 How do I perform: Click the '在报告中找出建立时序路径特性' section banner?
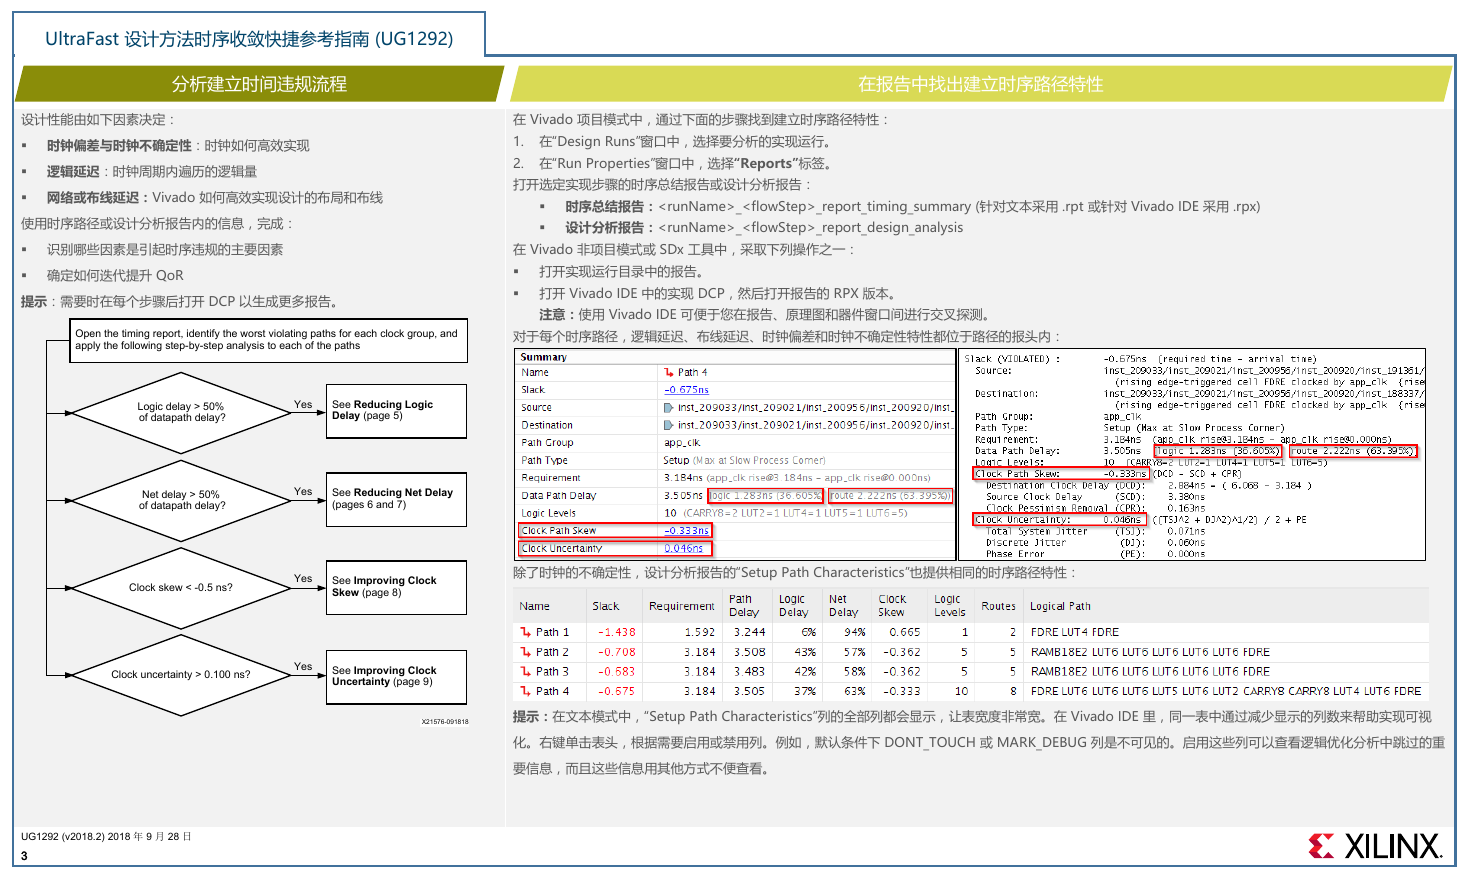pos(981,84)
